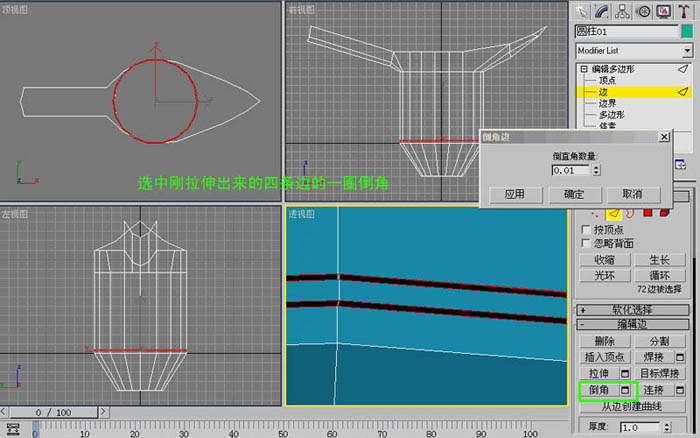Click the 连接 connect button

point(654,390)
